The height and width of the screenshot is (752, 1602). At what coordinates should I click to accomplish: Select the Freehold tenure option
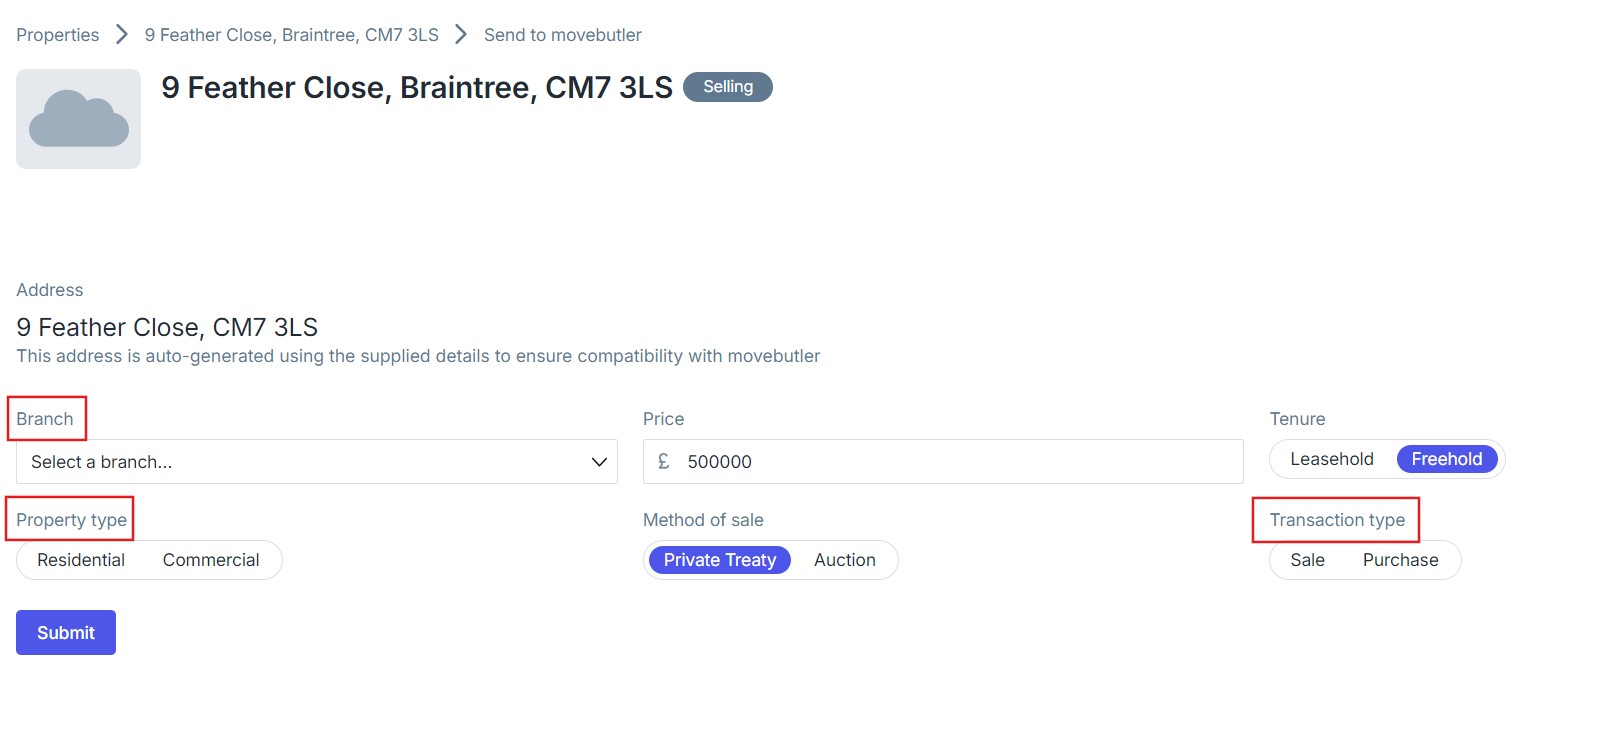coord(1446,459)
